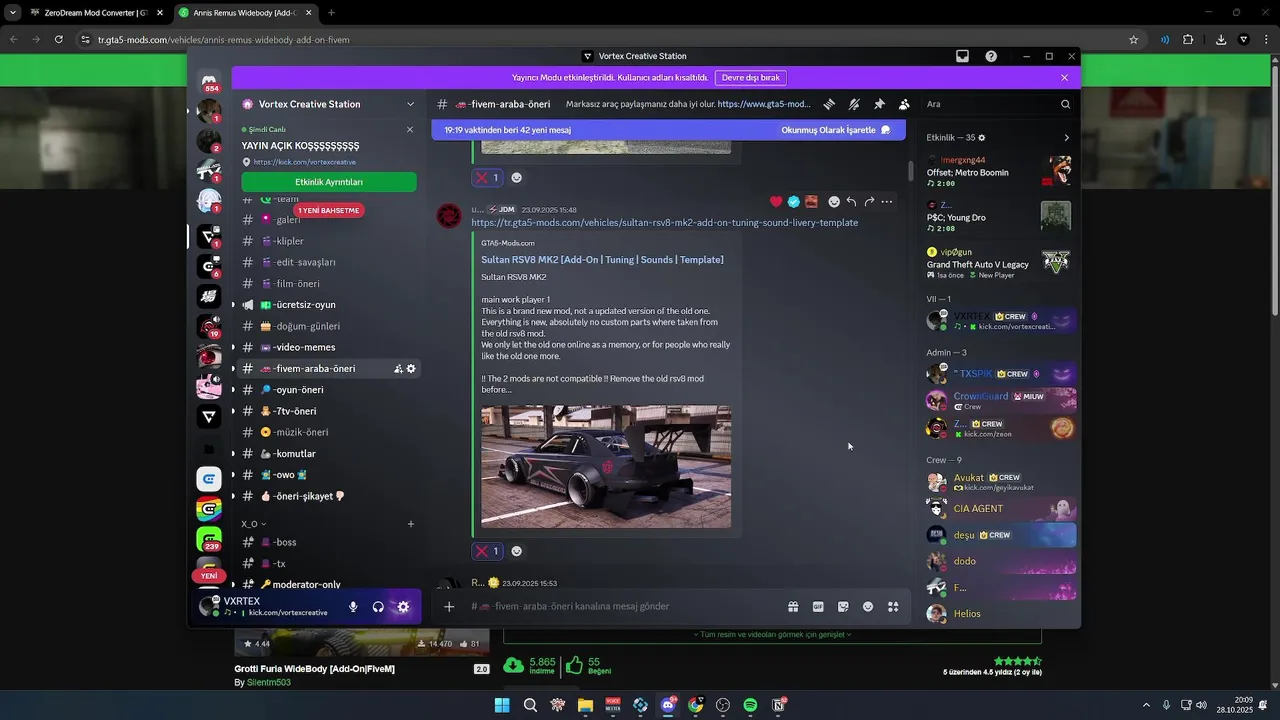
Task: Add heart reaction to Sultan RSV8 message
Action: coord(776,202)
